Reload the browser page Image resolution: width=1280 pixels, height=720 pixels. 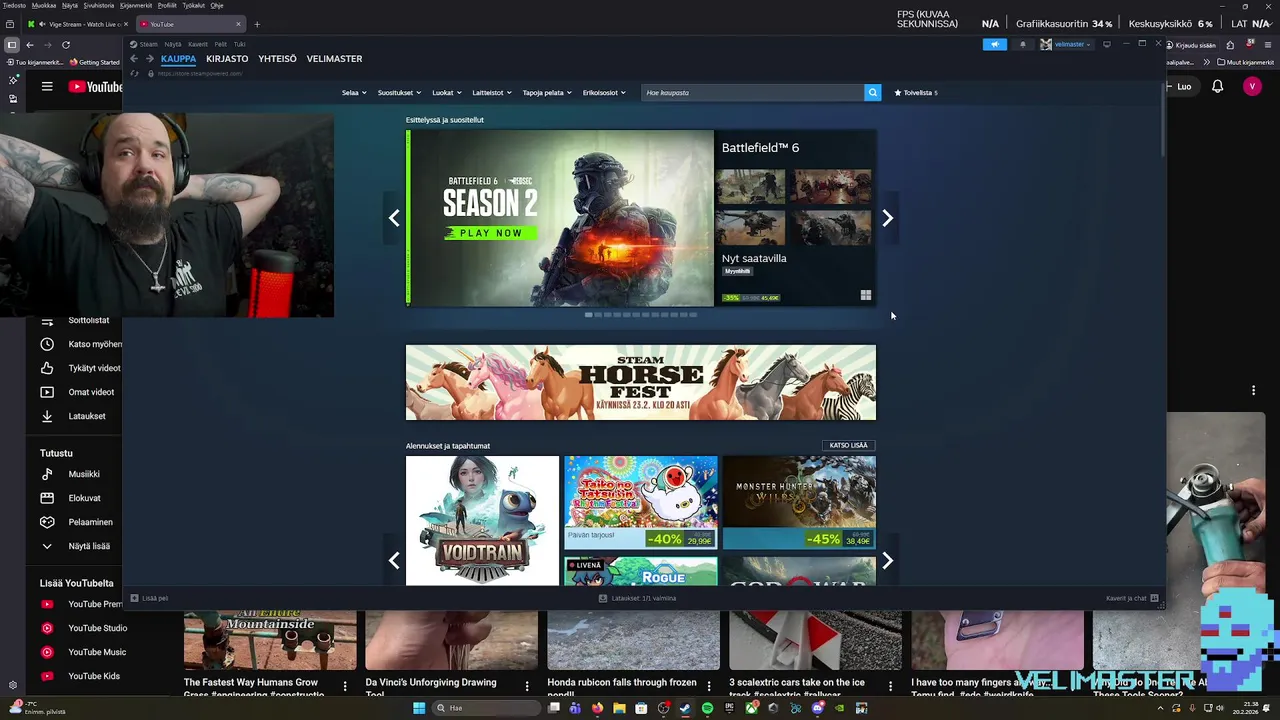click(x=66, y=44)
